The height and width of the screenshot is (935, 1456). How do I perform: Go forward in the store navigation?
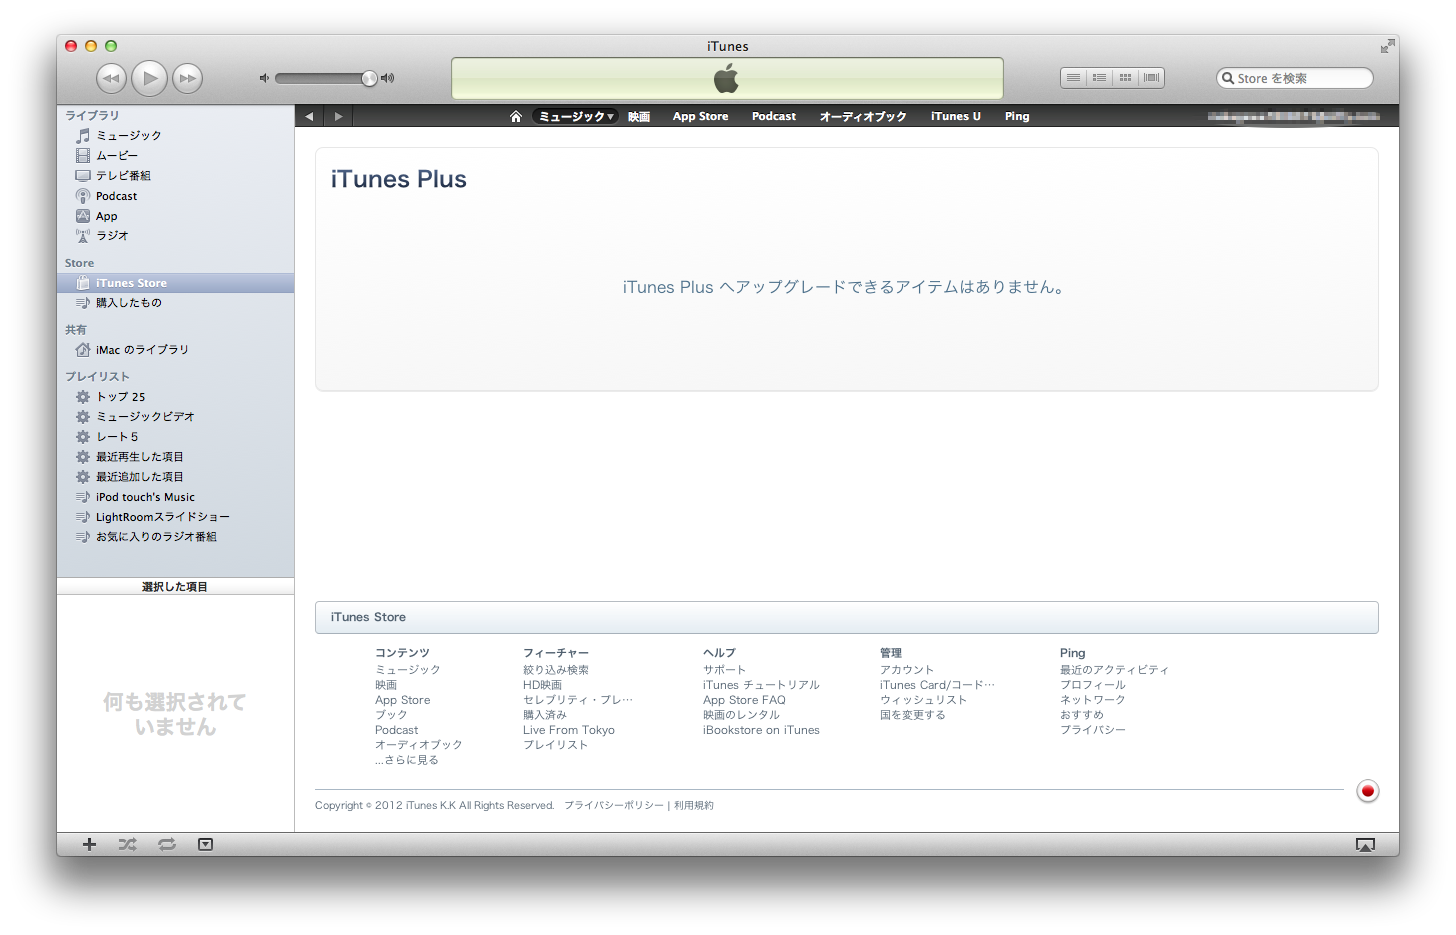tap(338, 116)
